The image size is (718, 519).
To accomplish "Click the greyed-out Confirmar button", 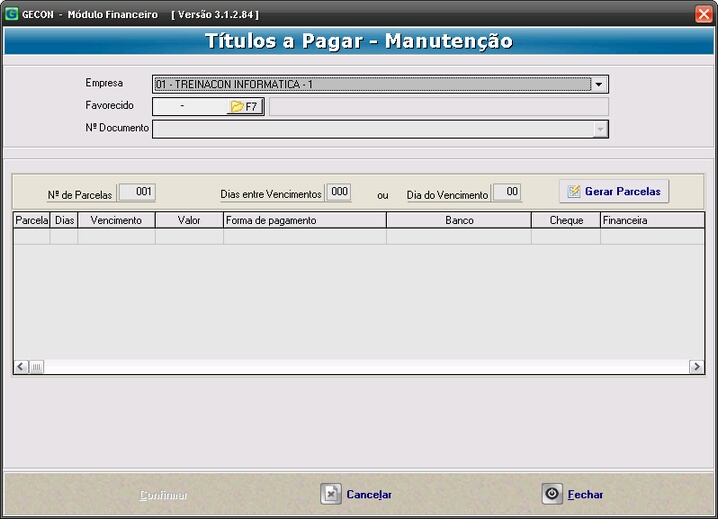I will (163, 495).
